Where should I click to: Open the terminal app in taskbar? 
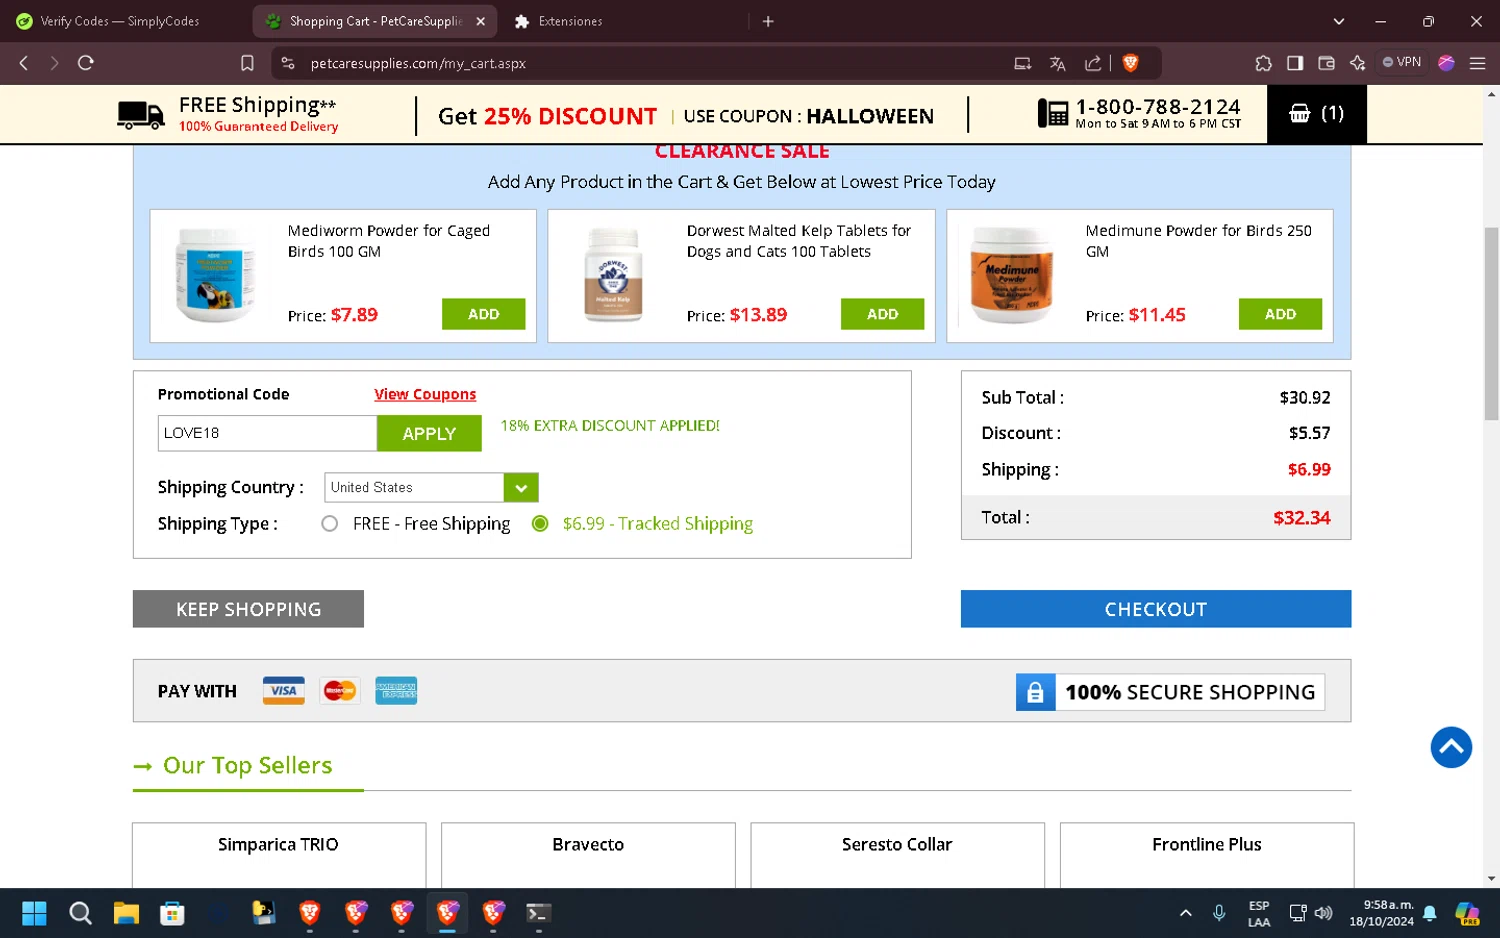coord(538,913)
